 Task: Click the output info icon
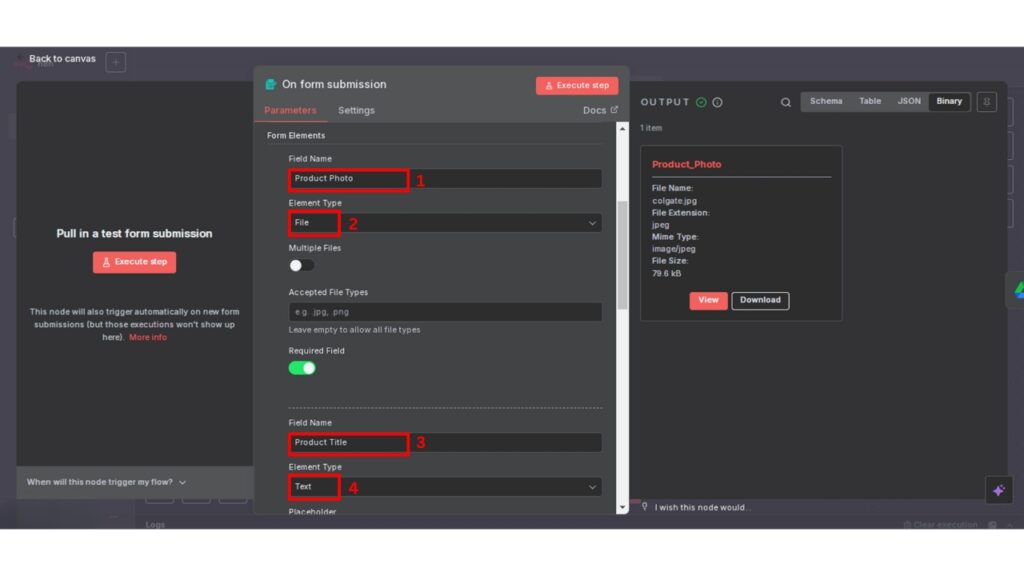[717, 102]
